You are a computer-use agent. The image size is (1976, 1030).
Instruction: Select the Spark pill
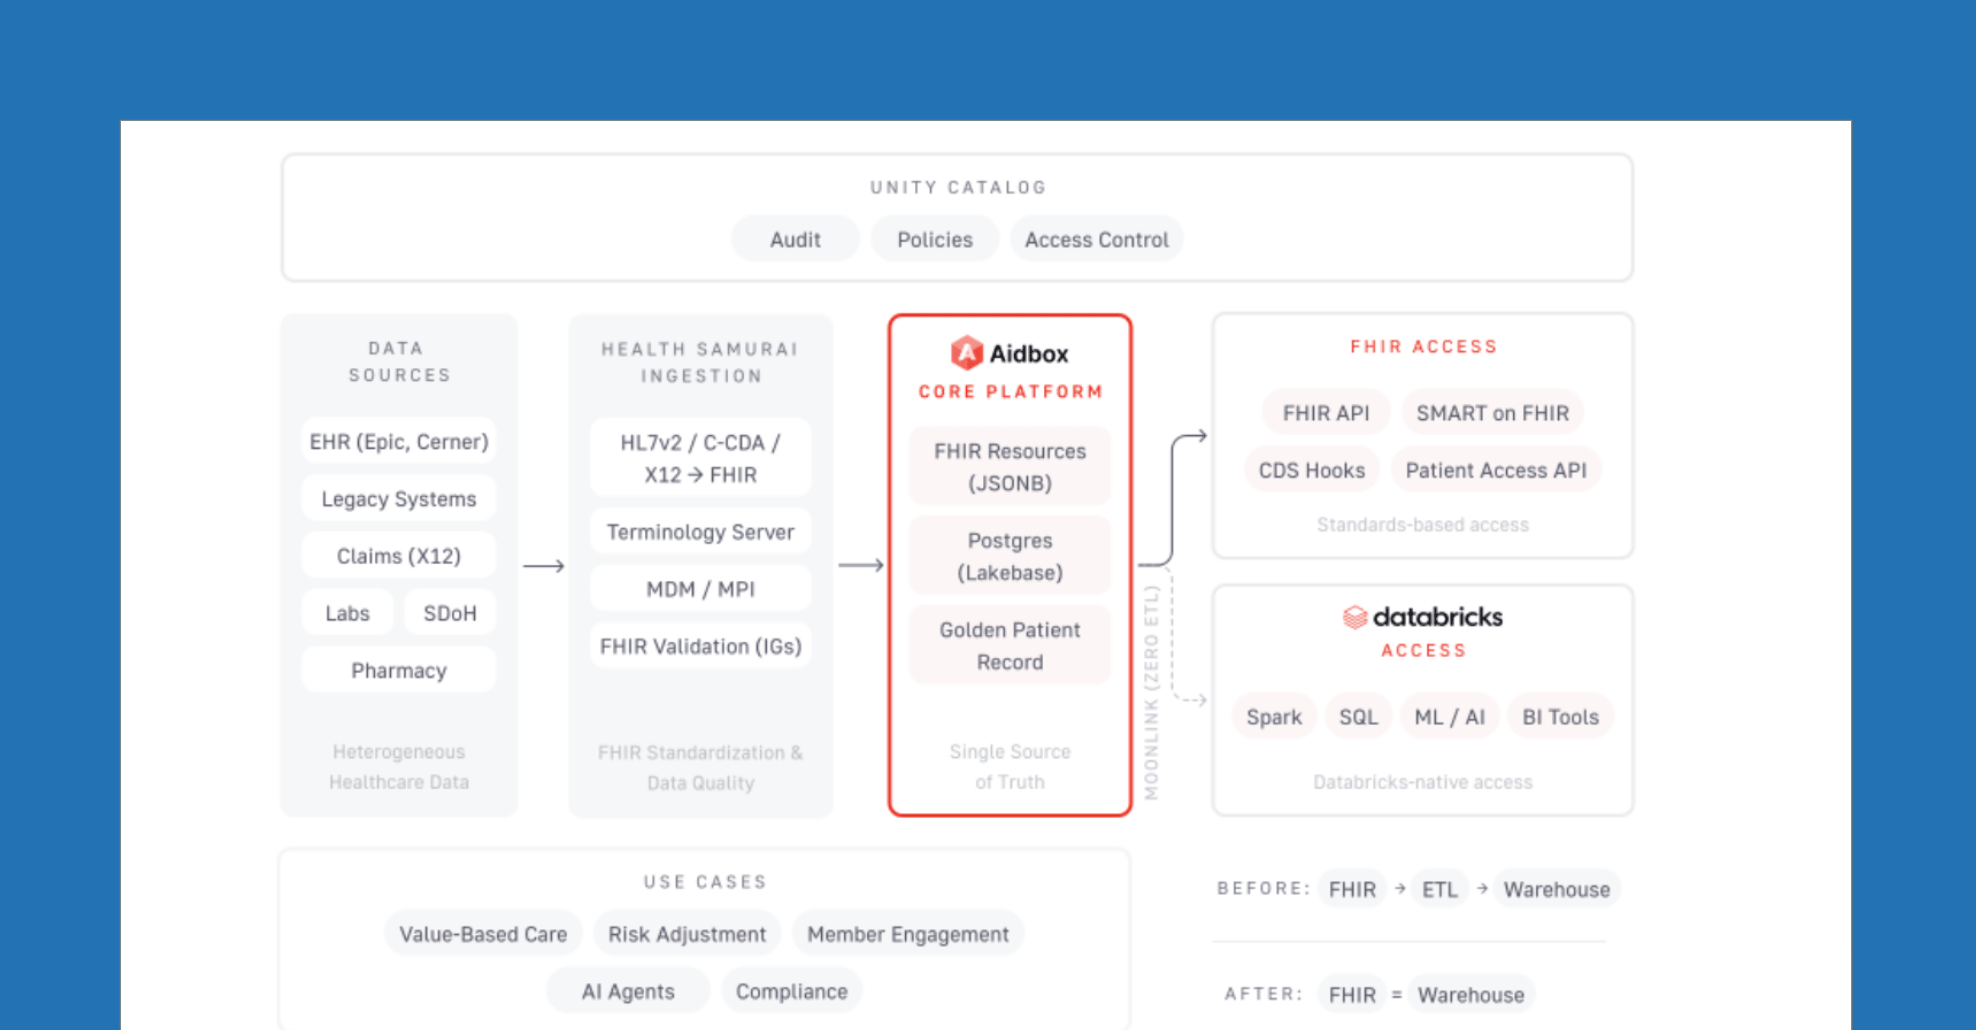[x=1274, y=716]
